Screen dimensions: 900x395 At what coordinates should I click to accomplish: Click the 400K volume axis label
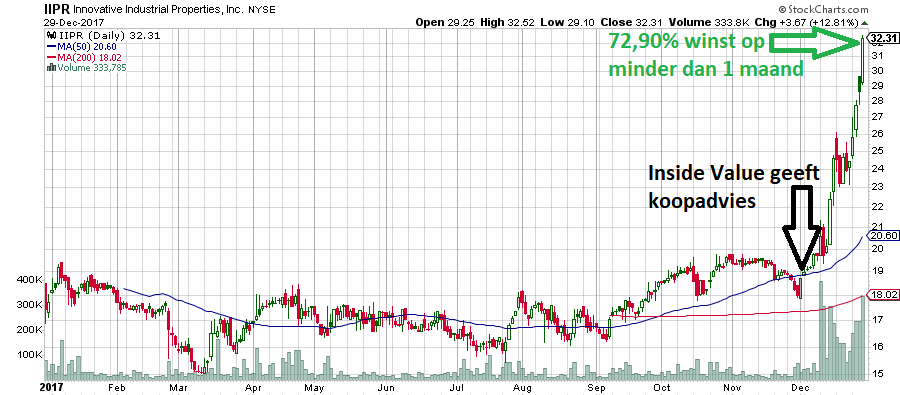pyautogui.click(x=29, y=280)
